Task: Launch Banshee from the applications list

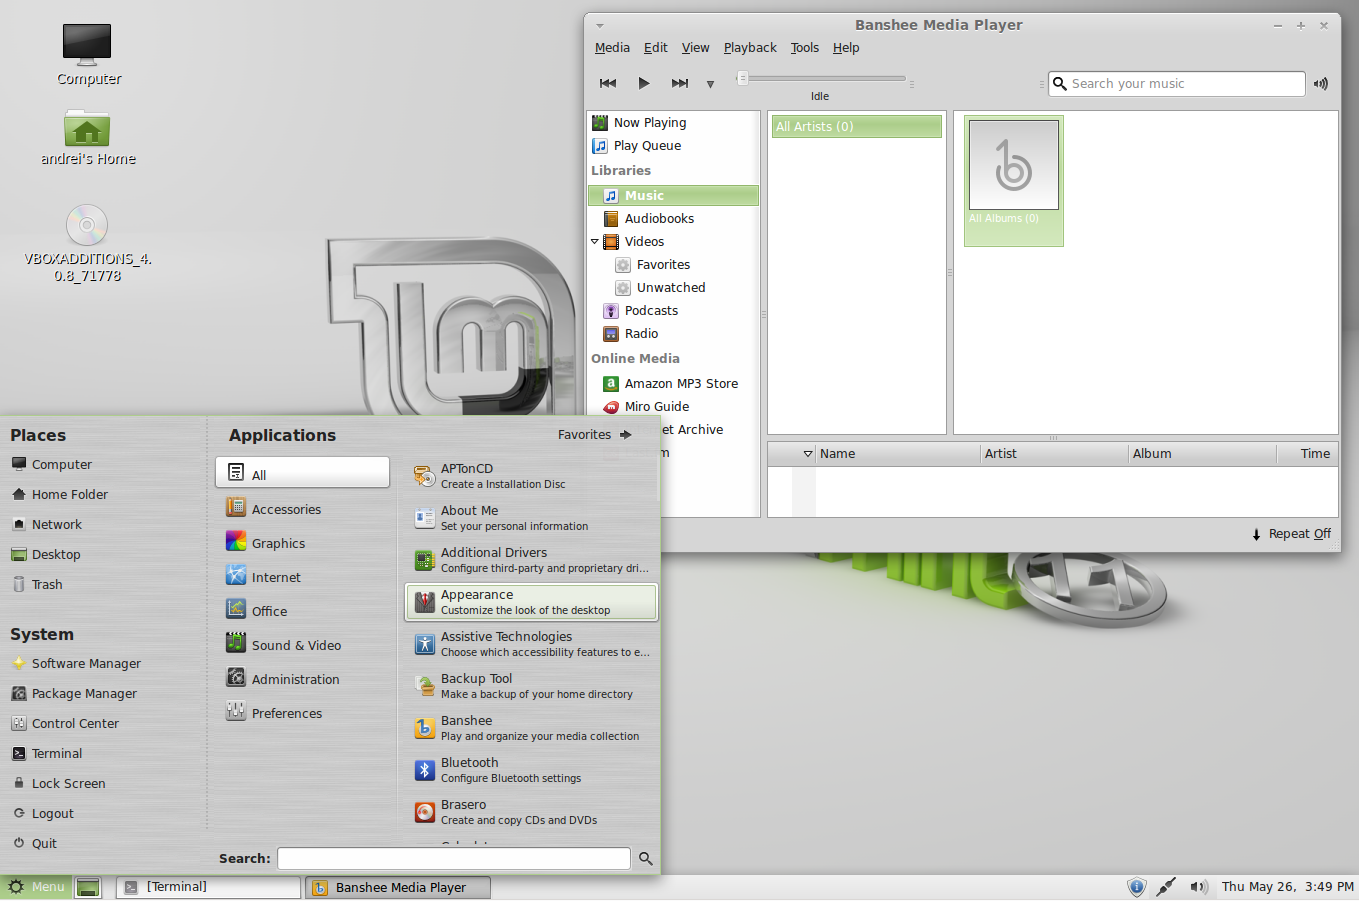Action: coord(531,728)
